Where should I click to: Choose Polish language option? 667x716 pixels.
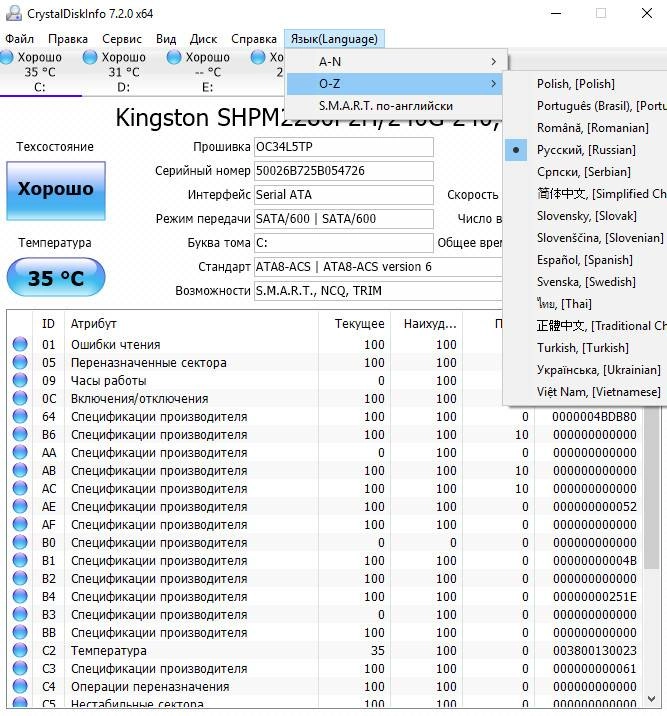(586, 84)
